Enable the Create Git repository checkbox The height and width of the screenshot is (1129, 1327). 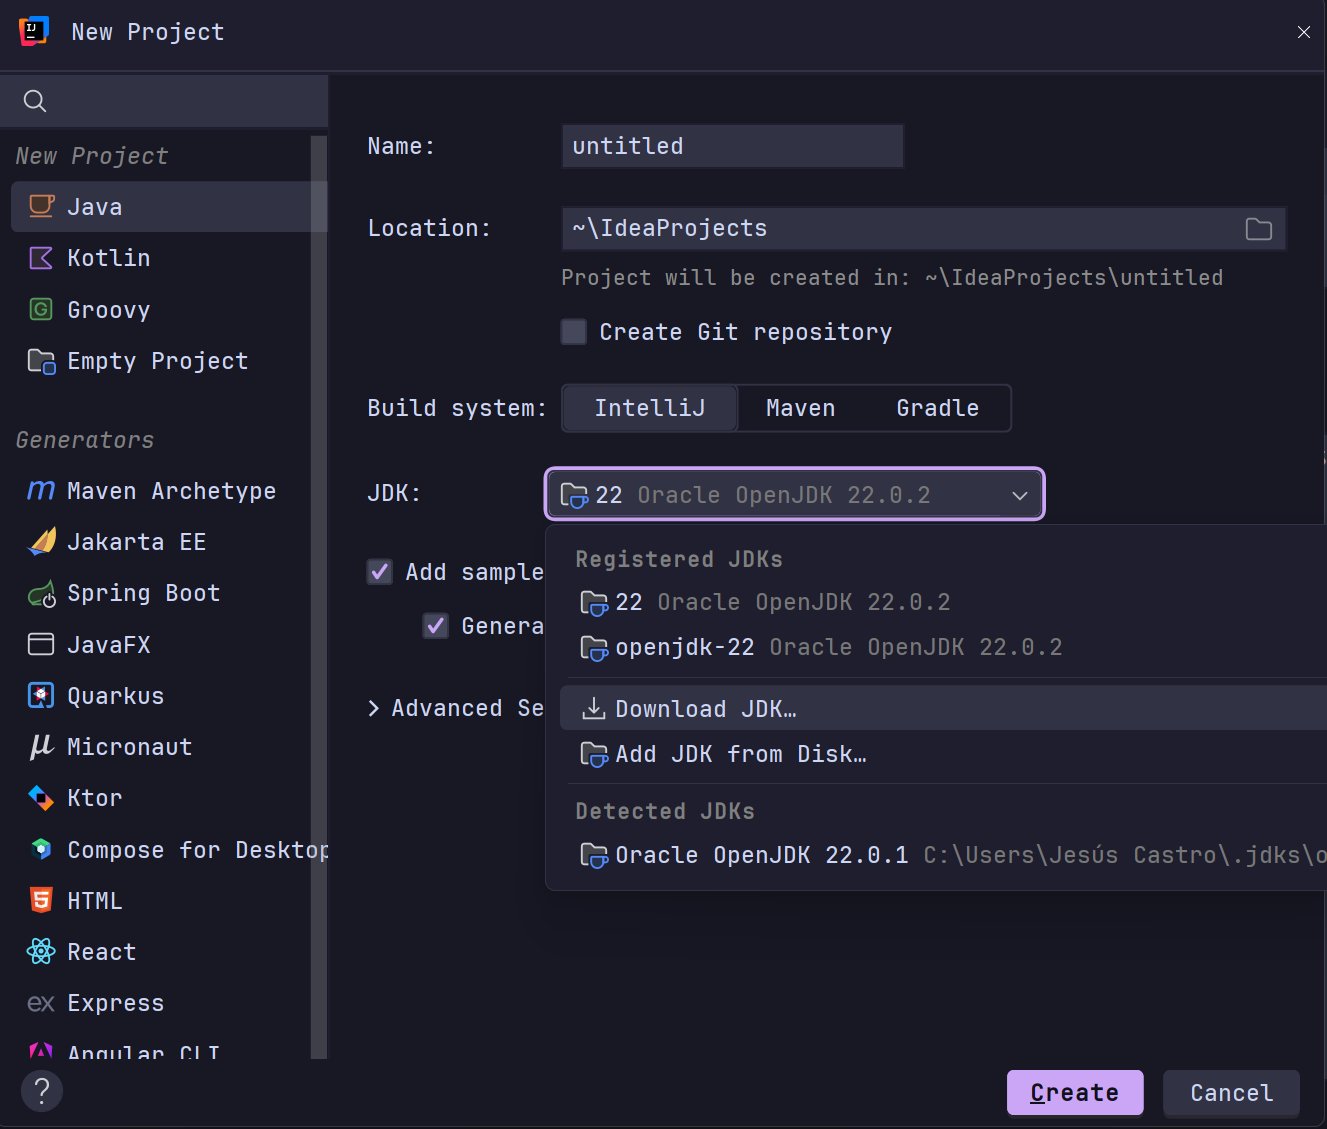(x=574, y=332)
